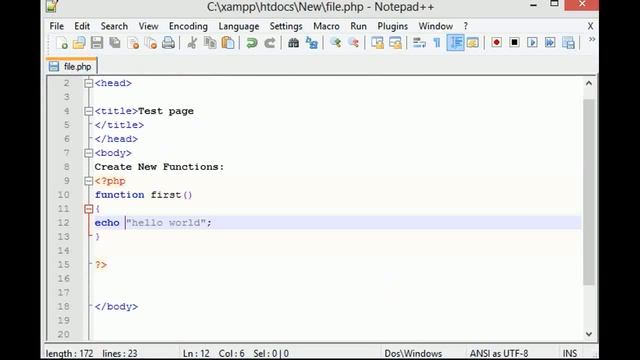This screenshot has height=360, width=640.
Task: Save the file using the floppy disk icon
Action: click(x=97, y=43)
